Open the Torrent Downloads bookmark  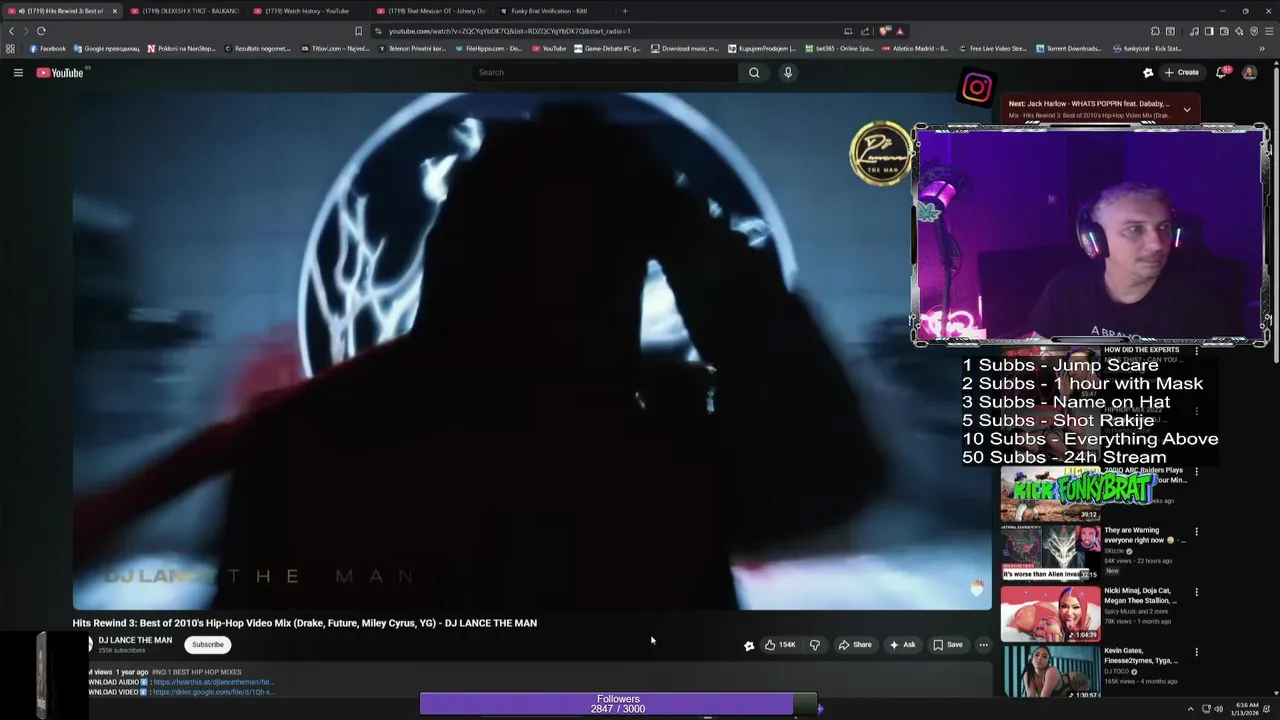coord(1069,48)
